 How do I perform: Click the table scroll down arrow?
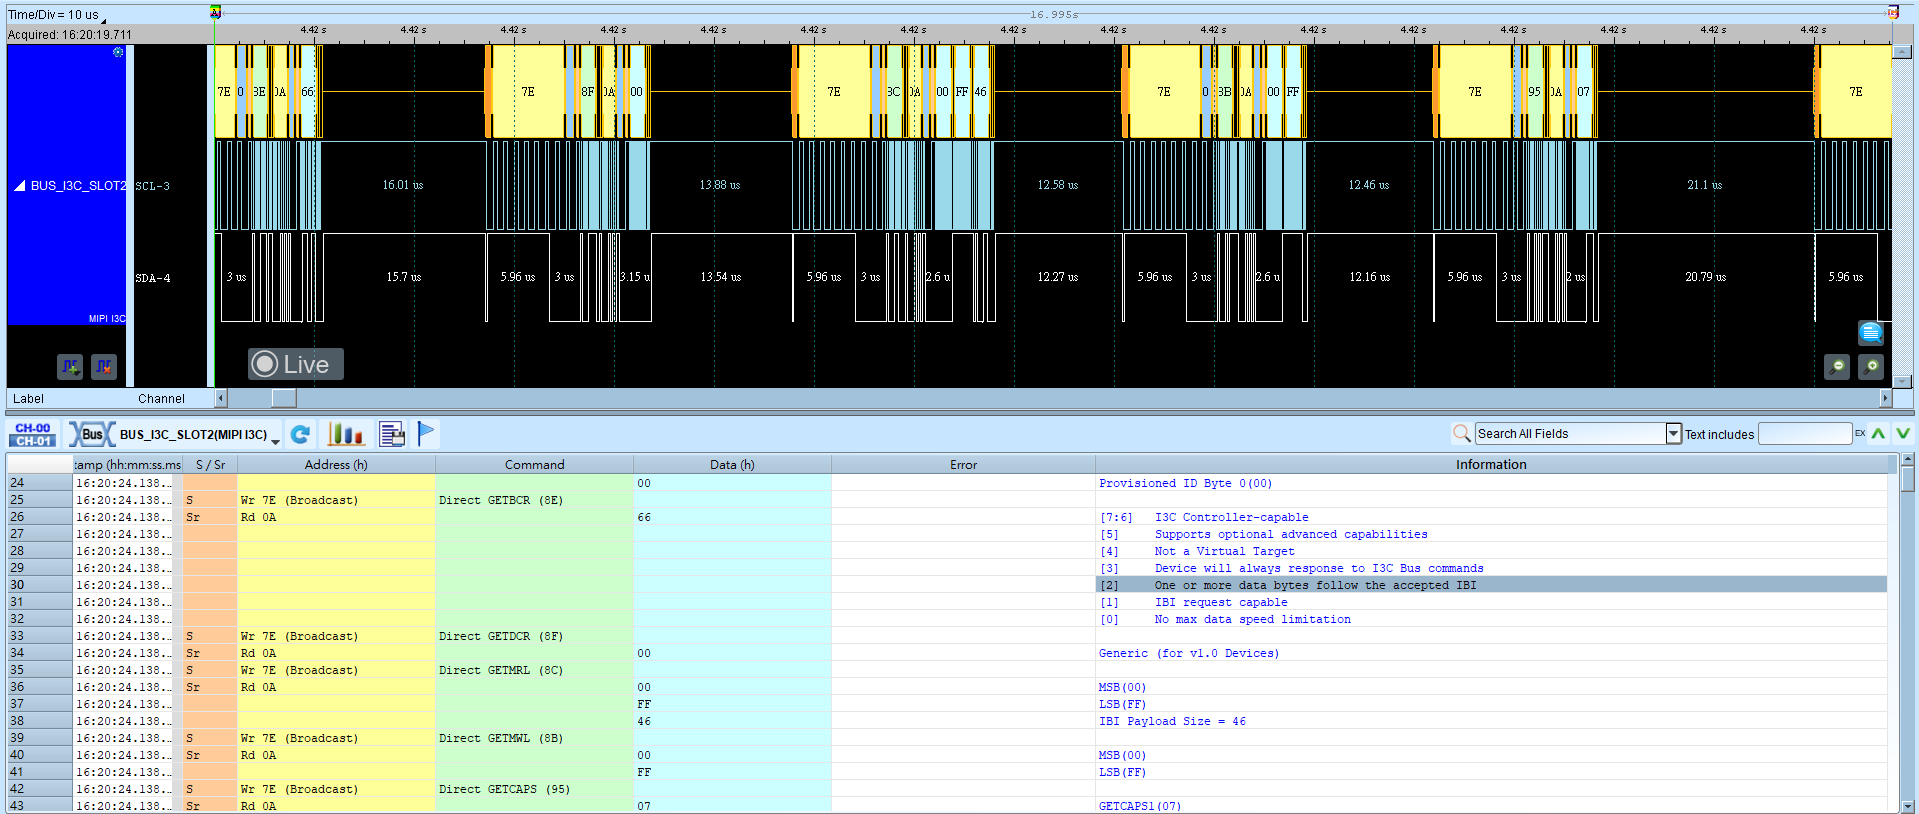click(1907, 806)
